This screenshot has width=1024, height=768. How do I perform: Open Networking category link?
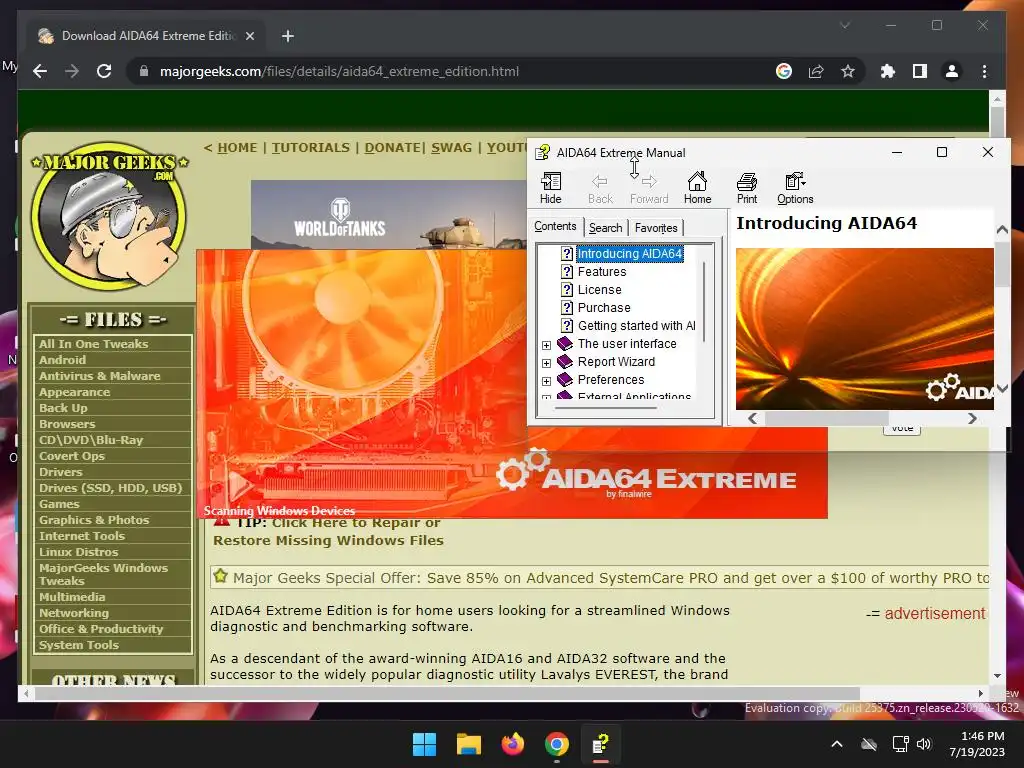pyautogui.click(x=74, y=613)
